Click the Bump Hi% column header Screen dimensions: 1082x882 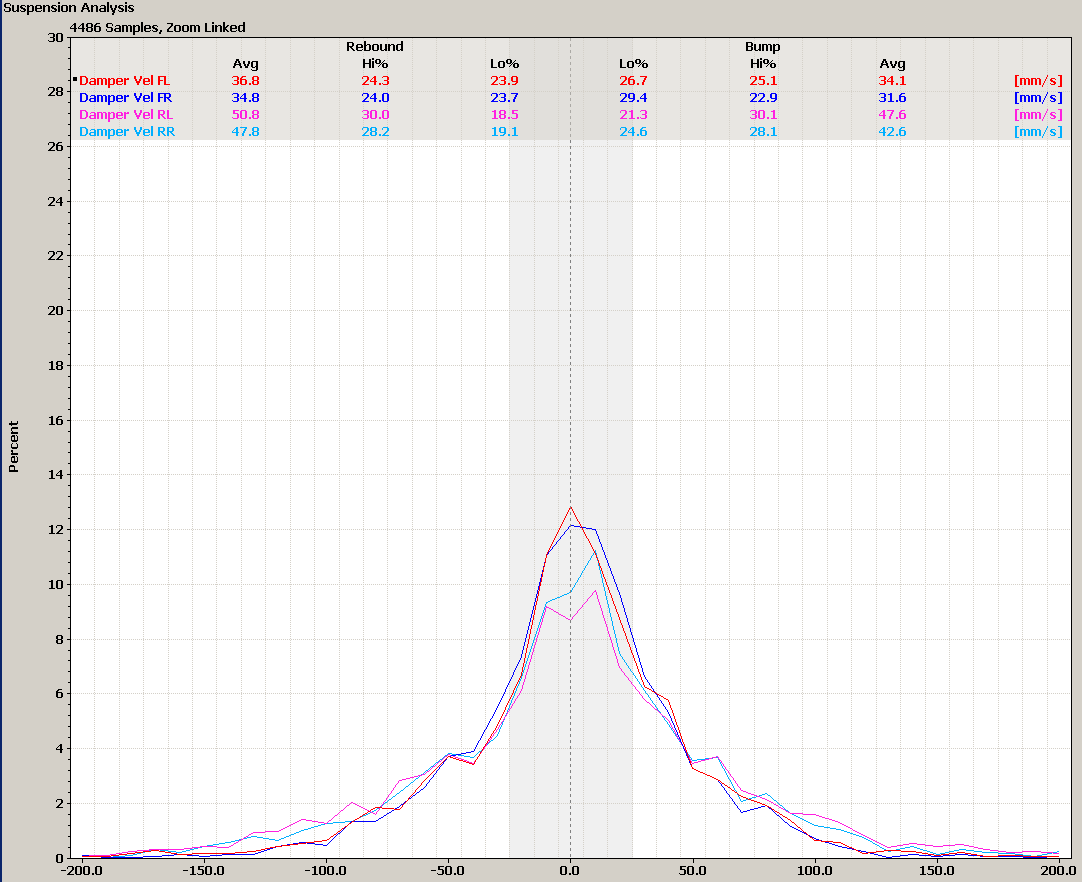tap(763, 64)
